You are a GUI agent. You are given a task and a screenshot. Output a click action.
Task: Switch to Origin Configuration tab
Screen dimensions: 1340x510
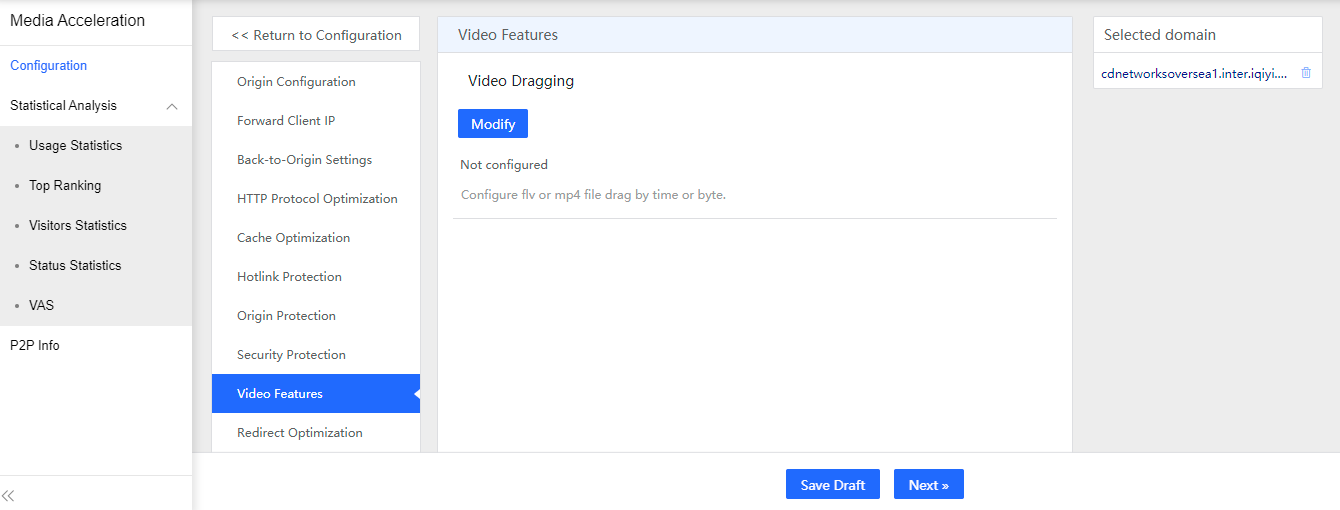(x=296, y=82)
